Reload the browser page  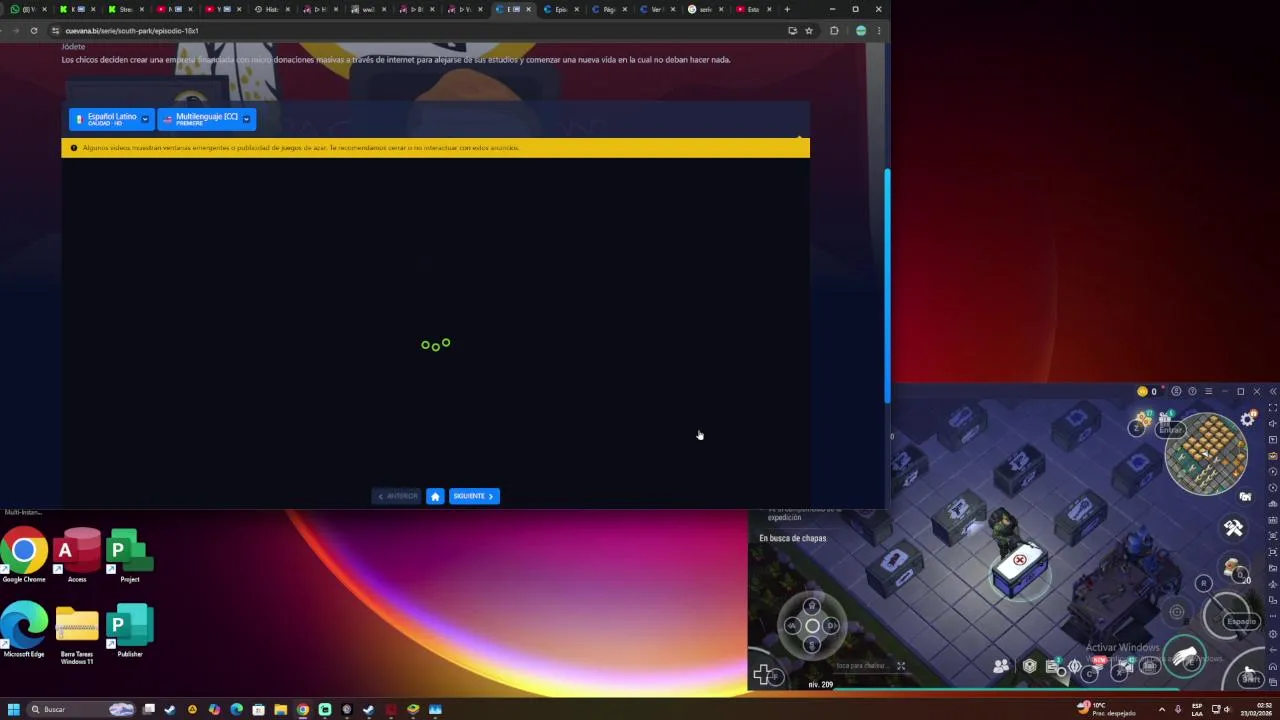[34, 31]
